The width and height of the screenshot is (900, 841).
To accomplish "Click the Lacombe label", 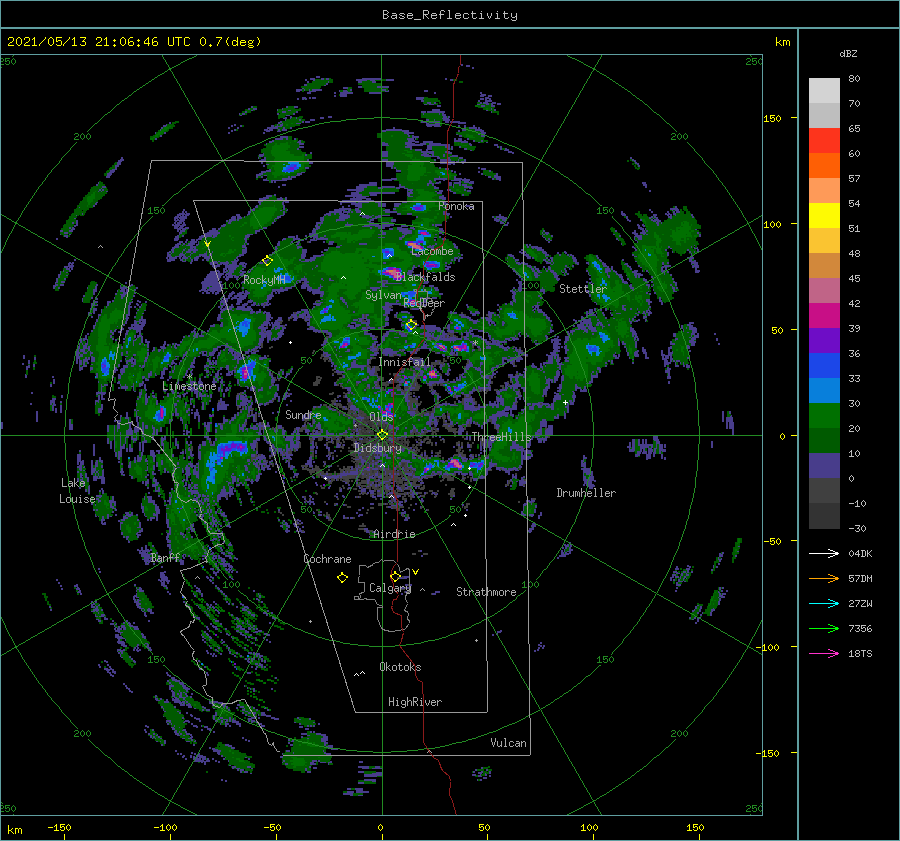I will tap(432, 251).
